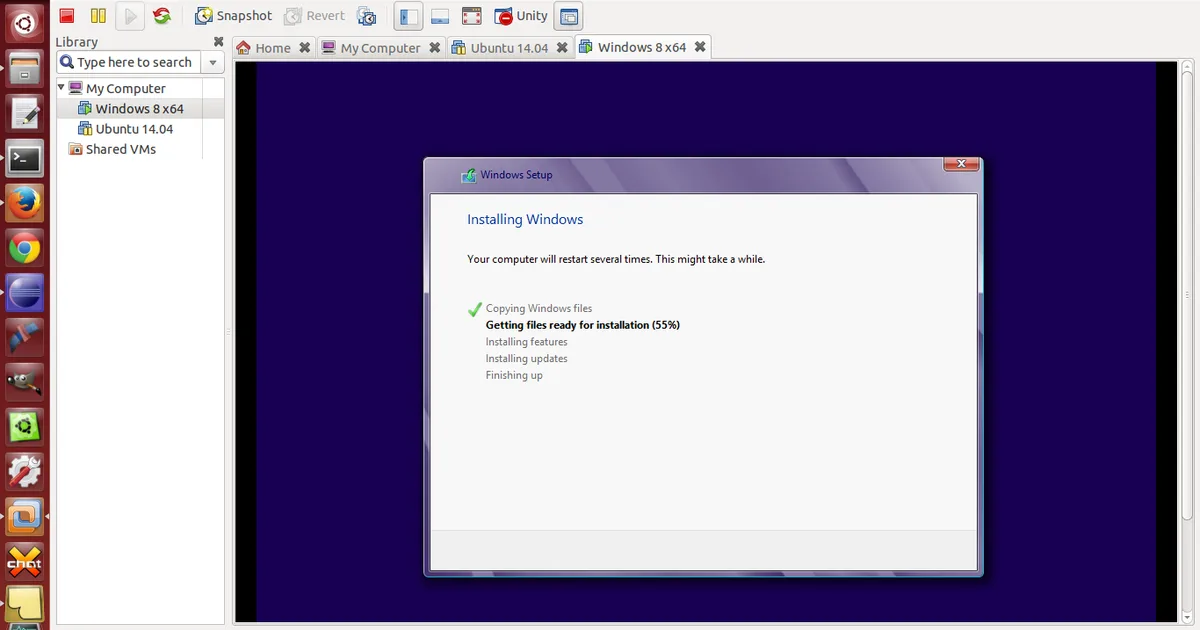This screenshot has height=630, width=1200.
Task: Click the restart several times notice text
Action: point(616,259)
